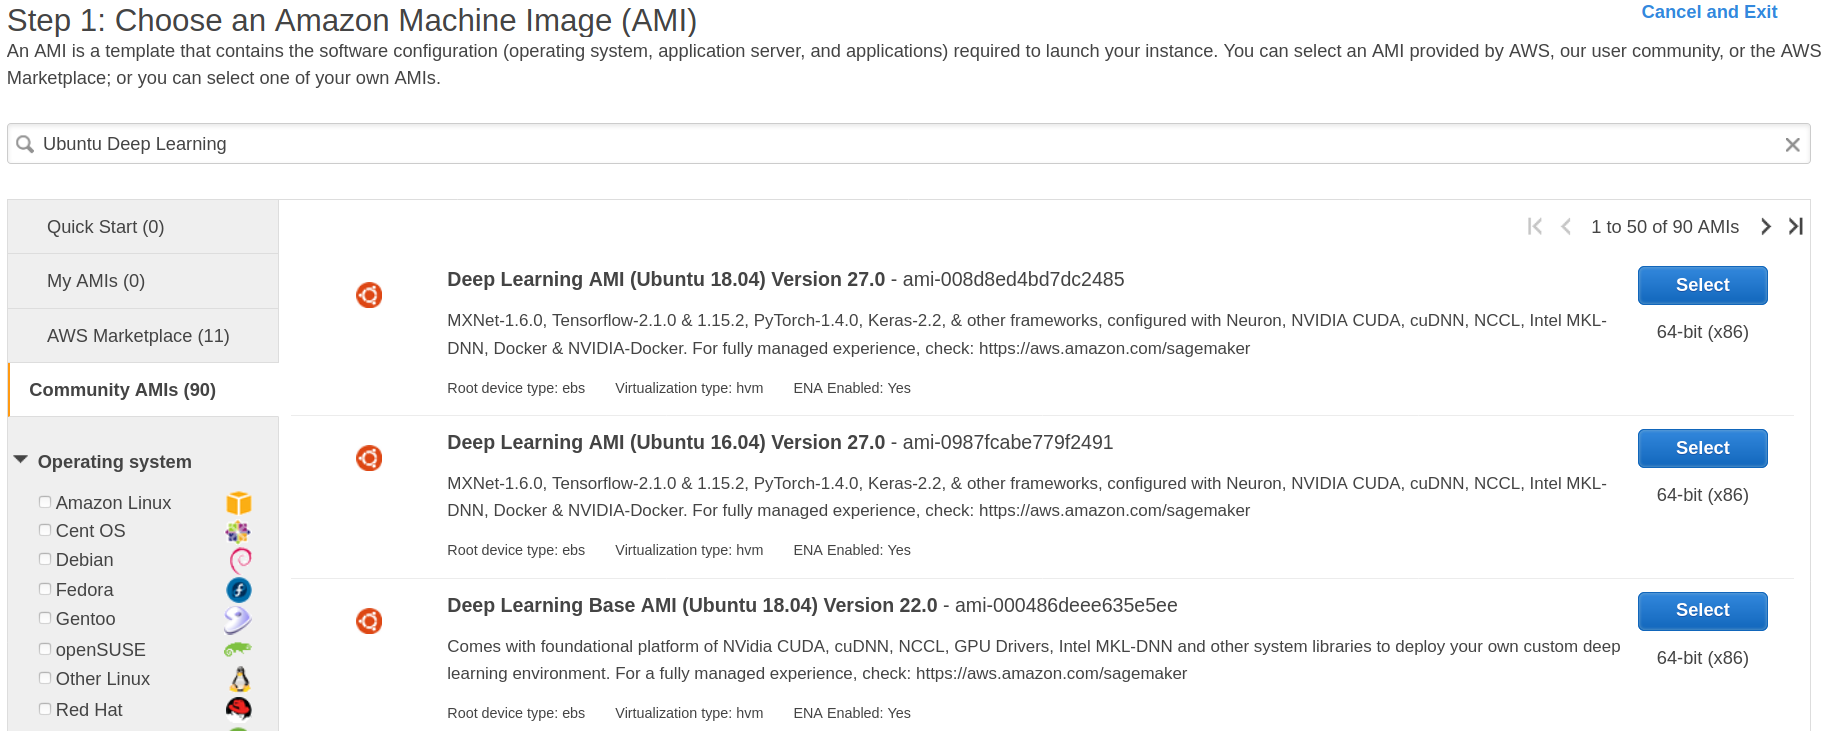Jump to the last page of AMIs
This screenshot has width=1830, height=731.
[x=1796, y=227]
